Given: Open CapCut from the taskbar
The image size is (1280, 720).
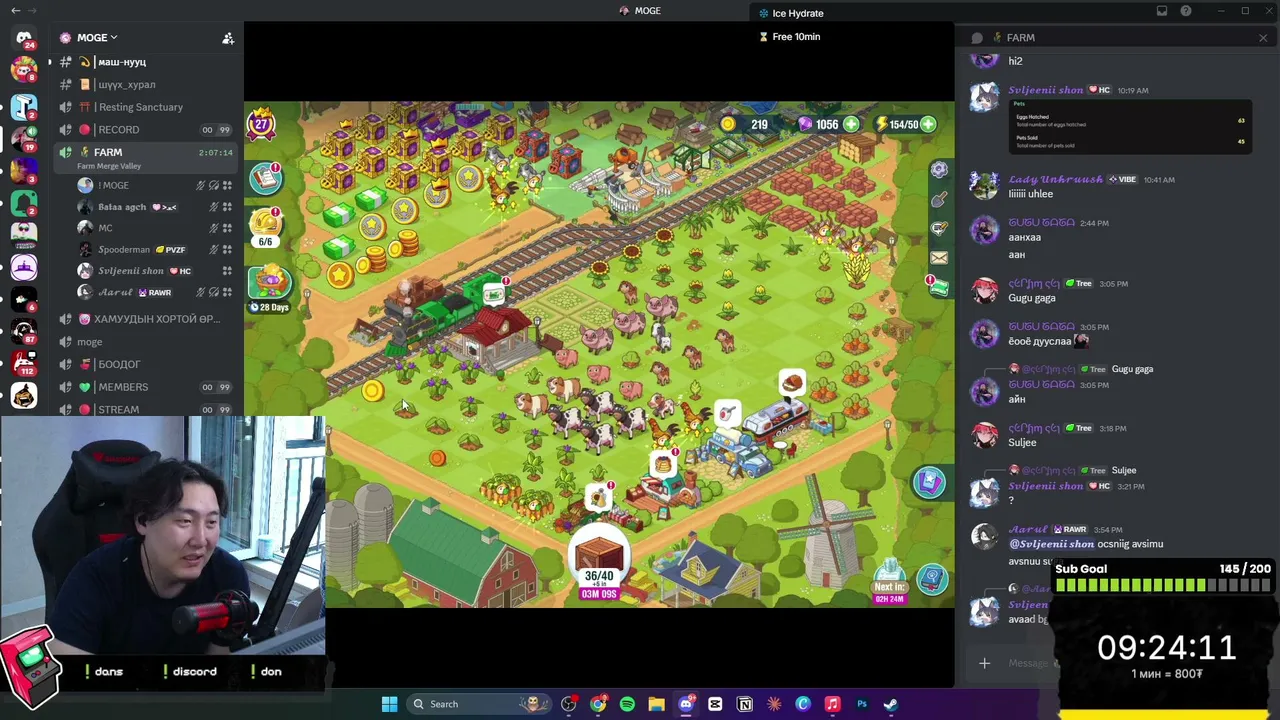Looking at the screenshot, I should tap(715, 704).
